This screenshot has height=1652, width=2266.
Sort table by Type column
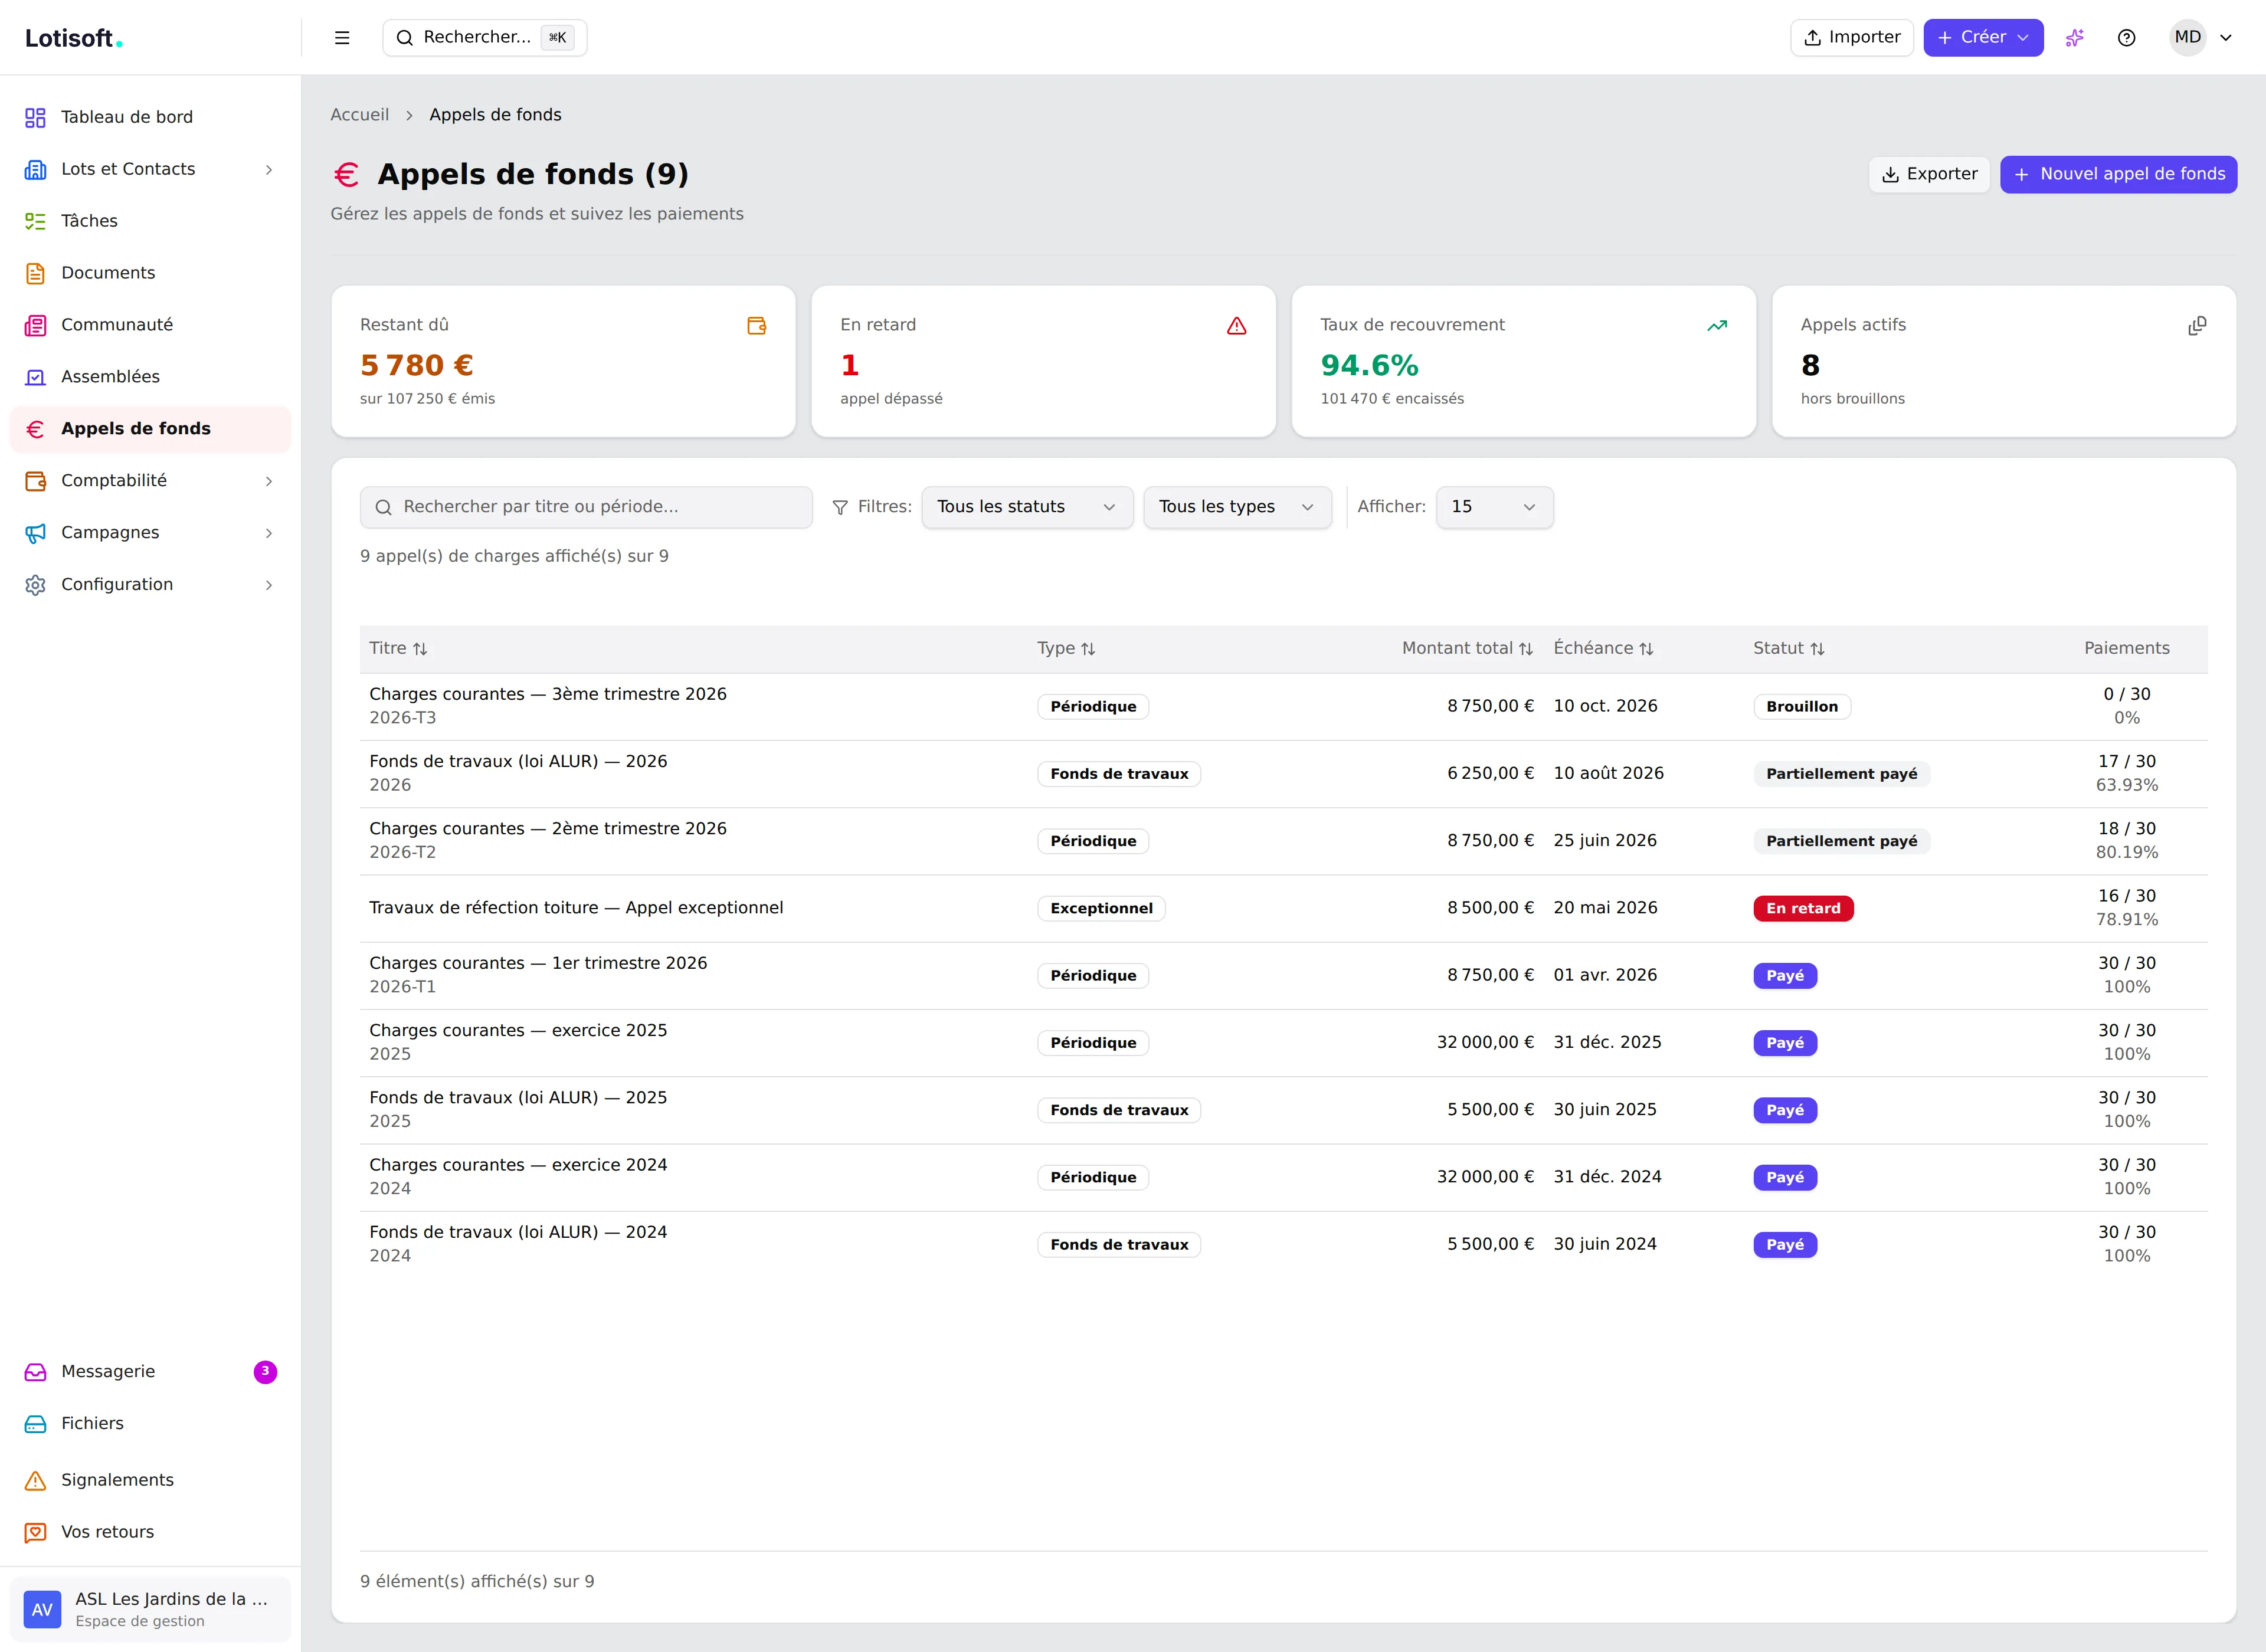(x=1066, y=648)
